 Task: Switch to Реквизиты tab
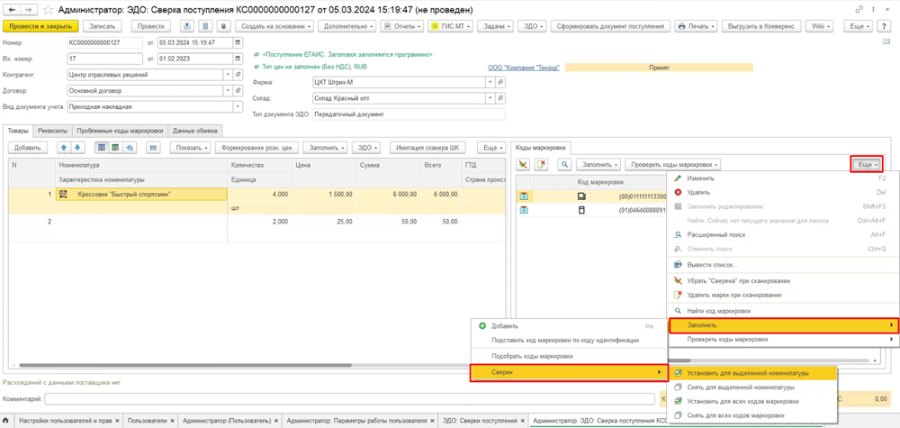(x=53, y=131)
